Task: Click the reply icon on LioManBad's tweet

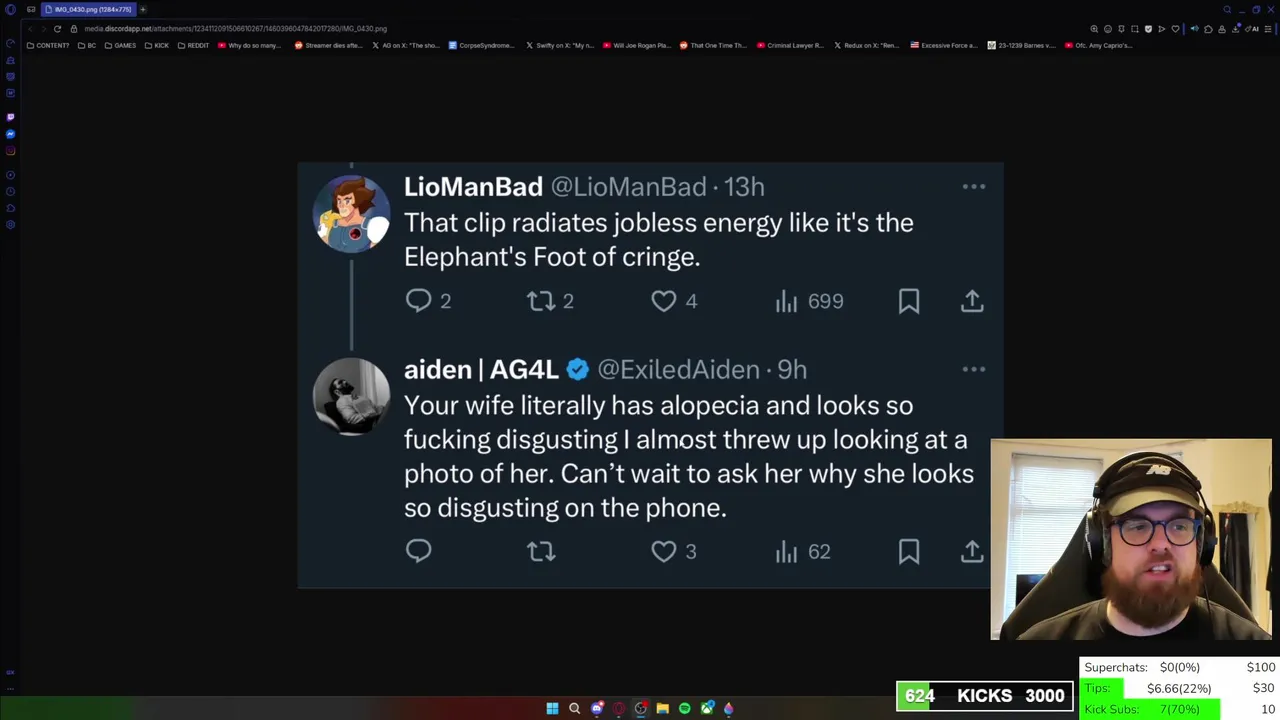Action: [x=419, y=301]
